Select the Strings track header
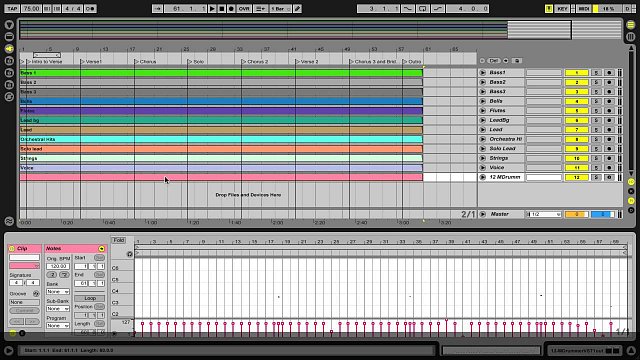640x360 pixels. pos(502,158)
